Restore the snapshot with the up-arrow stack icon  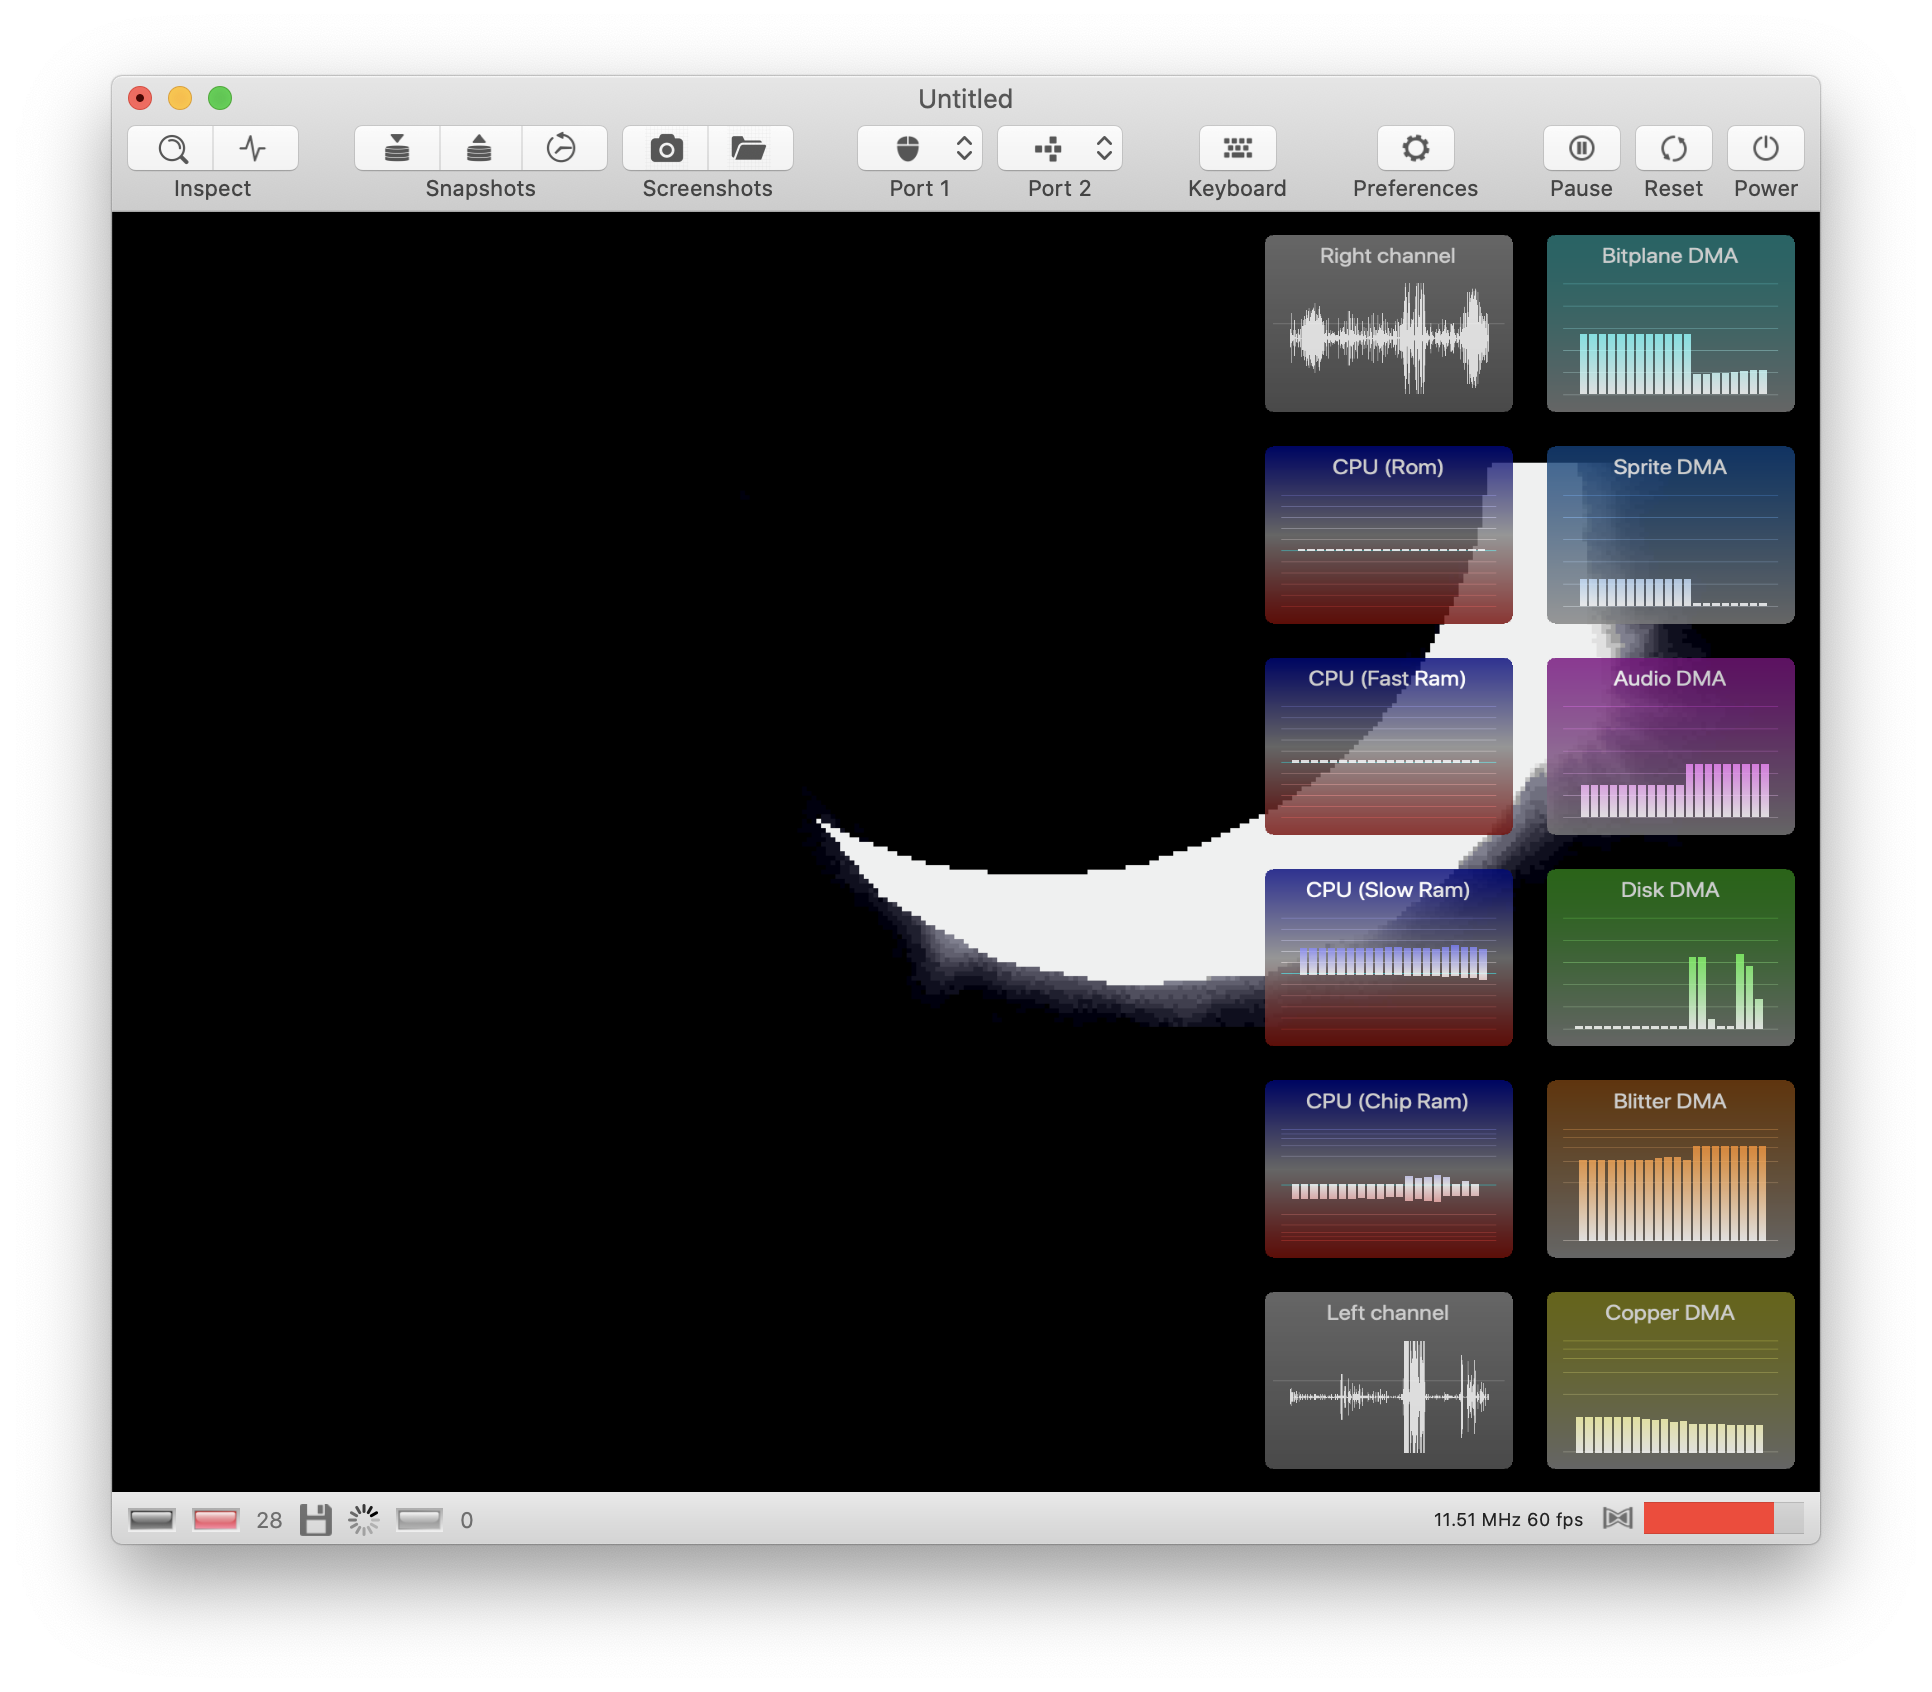480,149
